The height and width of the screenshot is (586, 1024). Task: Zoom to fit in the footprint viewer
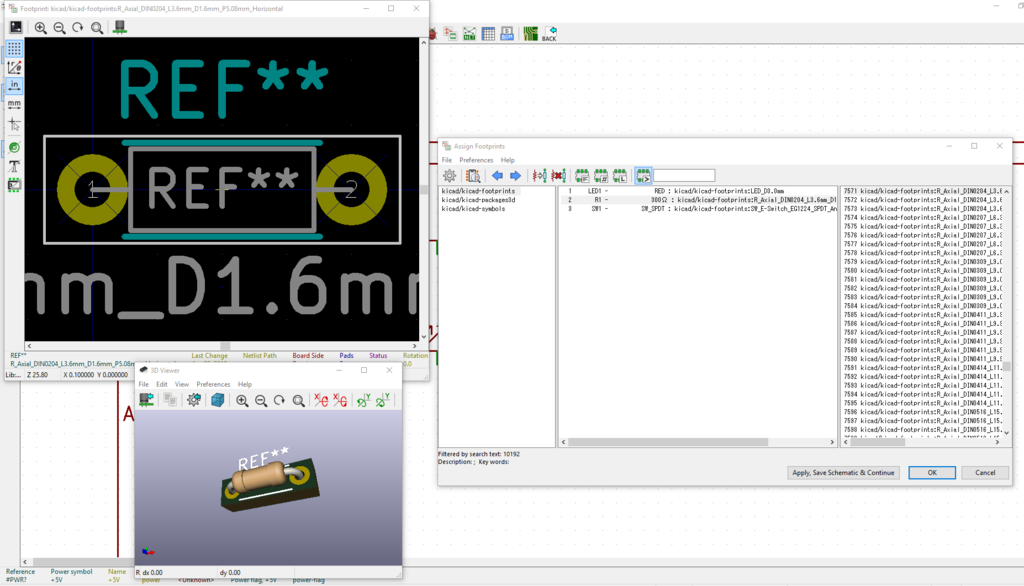(x=97, y=27)
